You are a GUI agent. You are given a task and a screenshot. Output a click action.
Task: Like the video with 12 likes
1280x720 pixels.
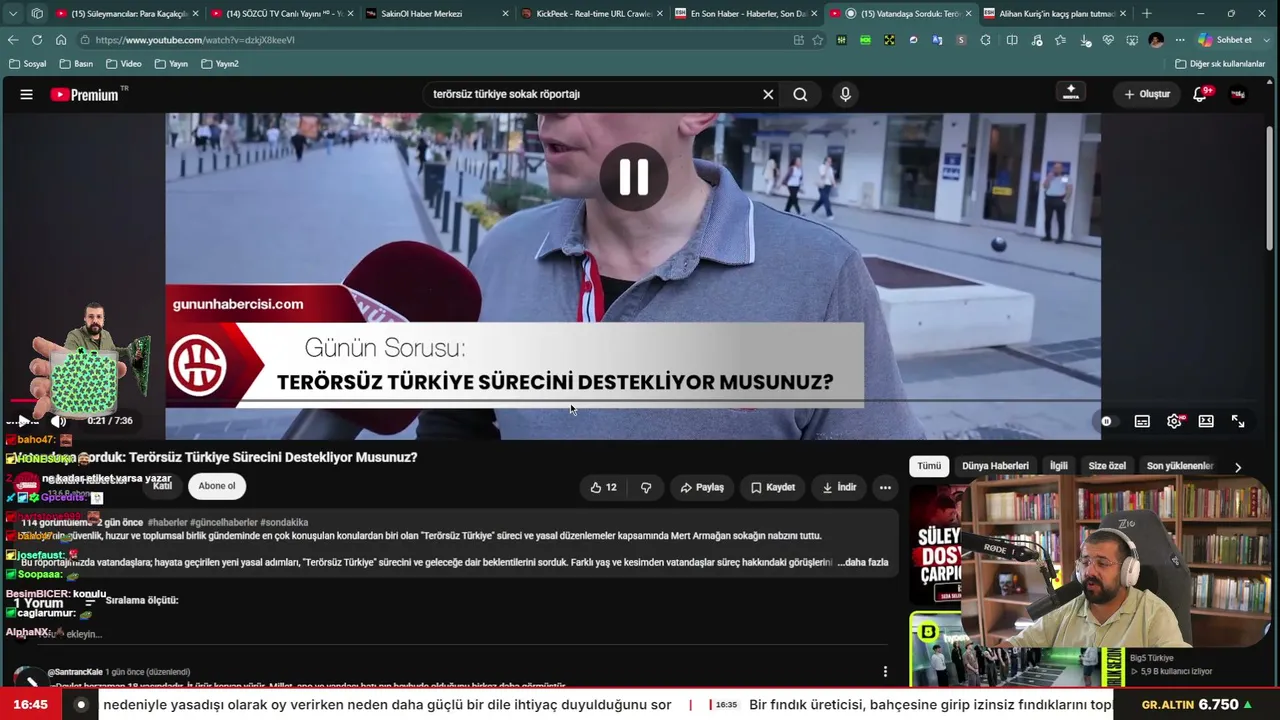tap(603, 487)
